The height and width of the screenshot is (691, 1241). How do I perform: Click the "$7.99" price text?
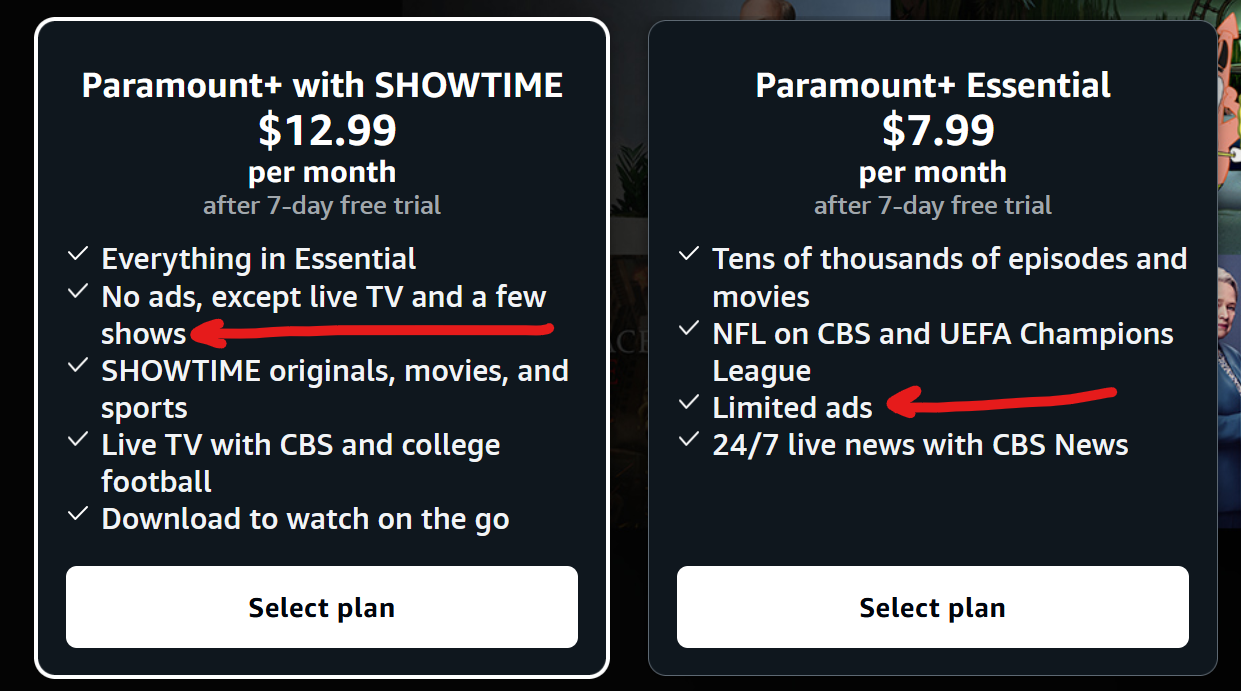tap(932, 131)
